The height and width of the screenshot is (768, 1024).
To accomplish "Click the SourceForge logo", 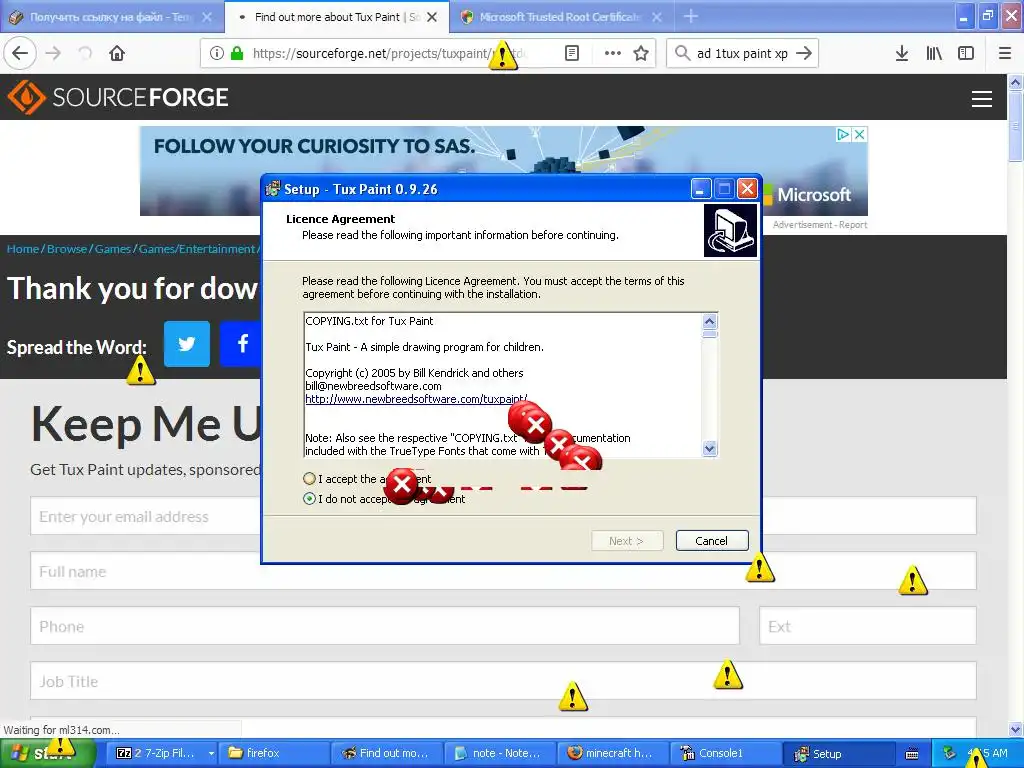I will coord(118,97).
